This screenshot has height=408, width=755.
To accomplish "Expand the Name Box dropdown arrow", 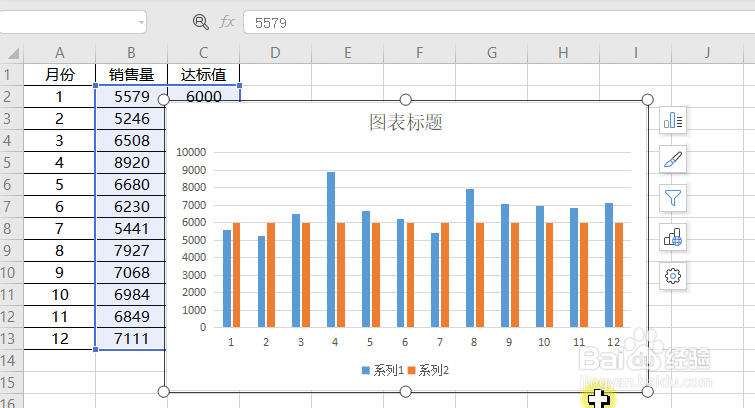I will [x=141, y=22].
